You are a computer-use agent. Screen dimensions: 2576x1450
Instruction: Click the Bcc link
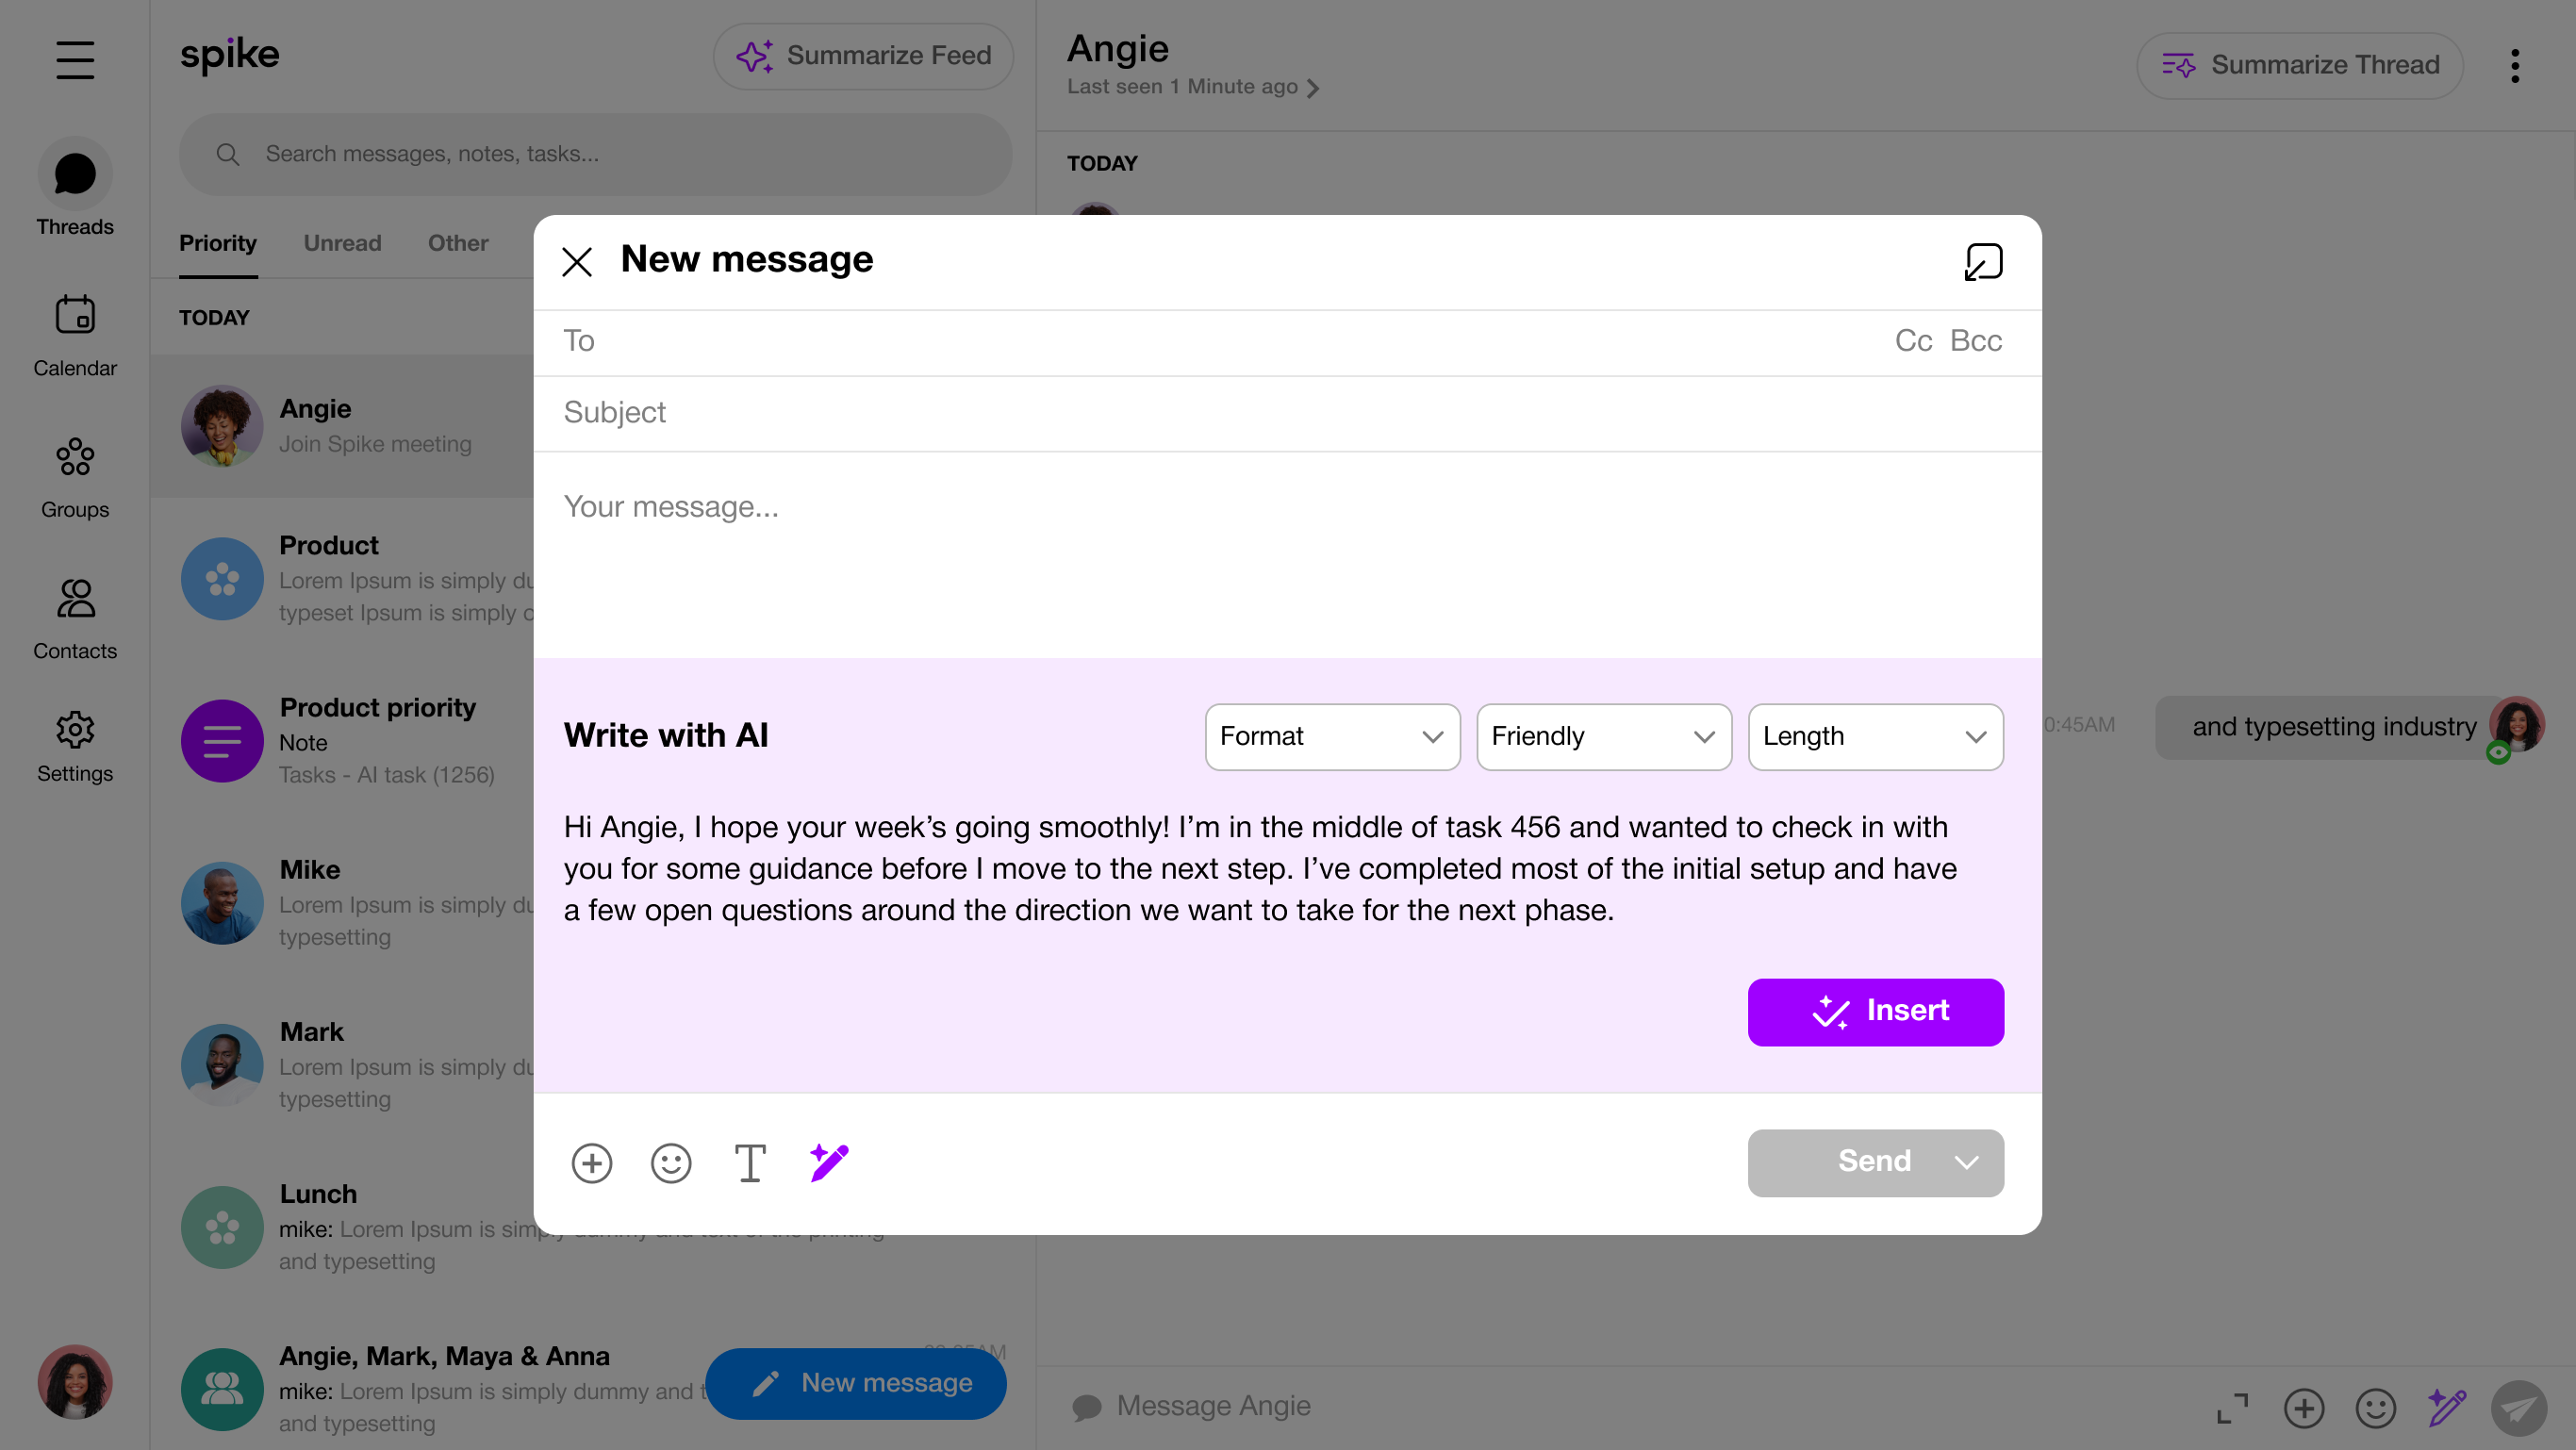1975,341
